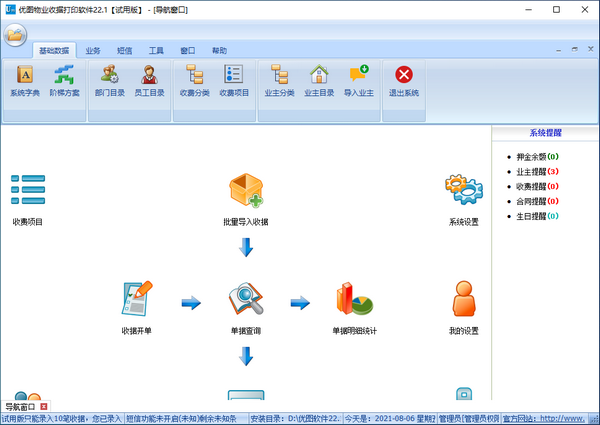600x425 pixels.
Task: Close the 导航窗口 bottom tab
Action: pyautogui.click(x=44, y=406)
